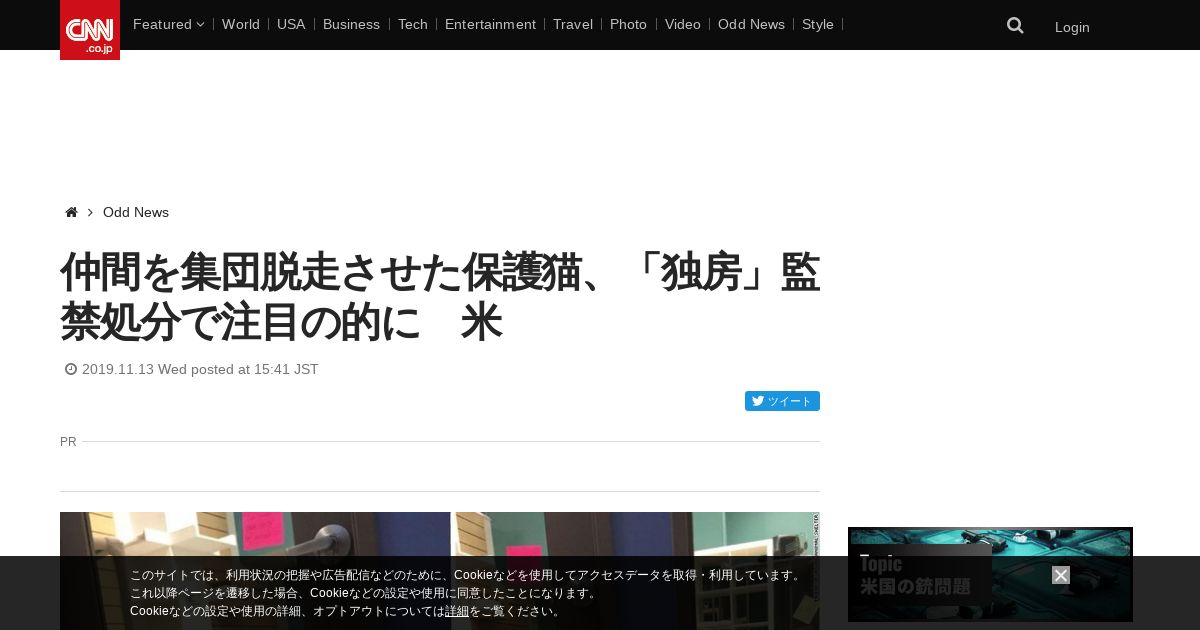Click the Odd News breadcrumb link
The height and width of the screenshot is (630, 1200).
[x=136, y=212]
